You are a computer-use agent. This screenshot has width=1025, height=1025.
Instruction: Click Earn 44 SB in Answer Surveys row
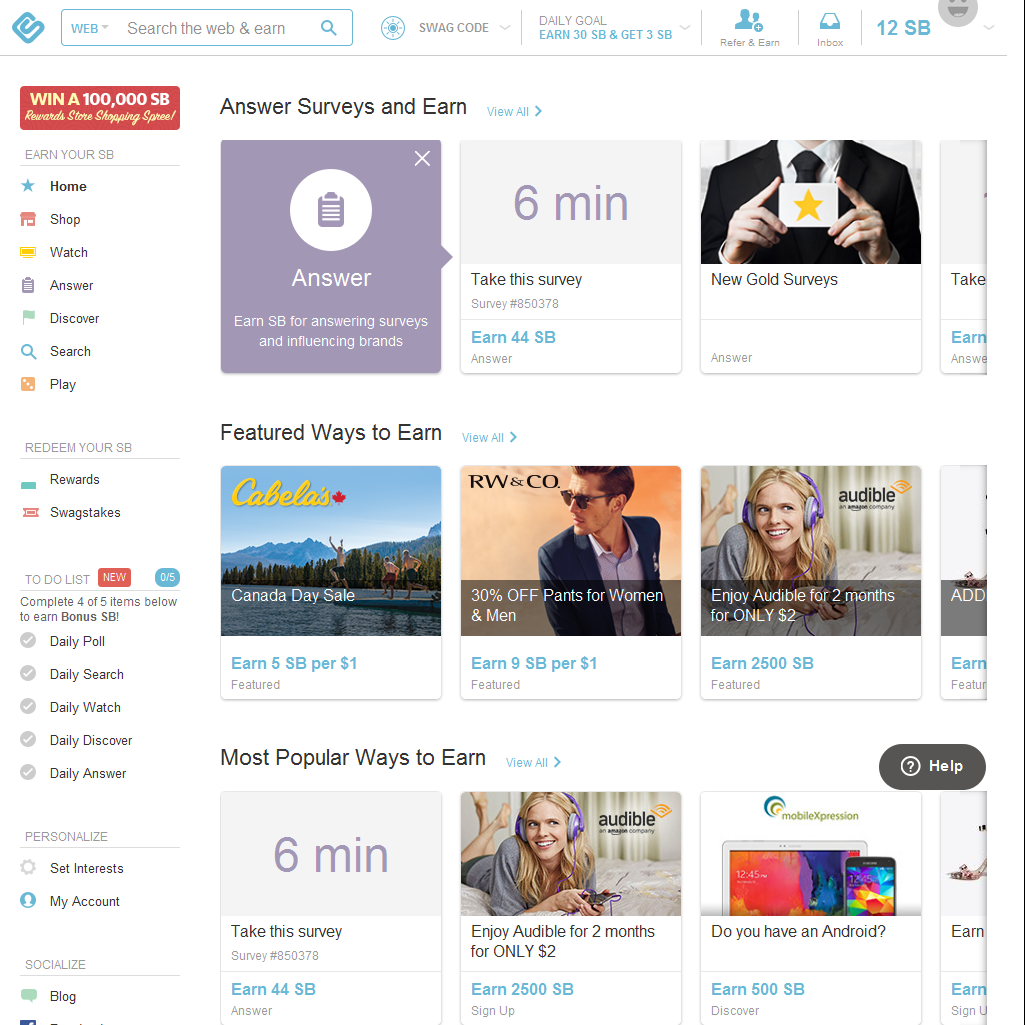tap(513, 337)
